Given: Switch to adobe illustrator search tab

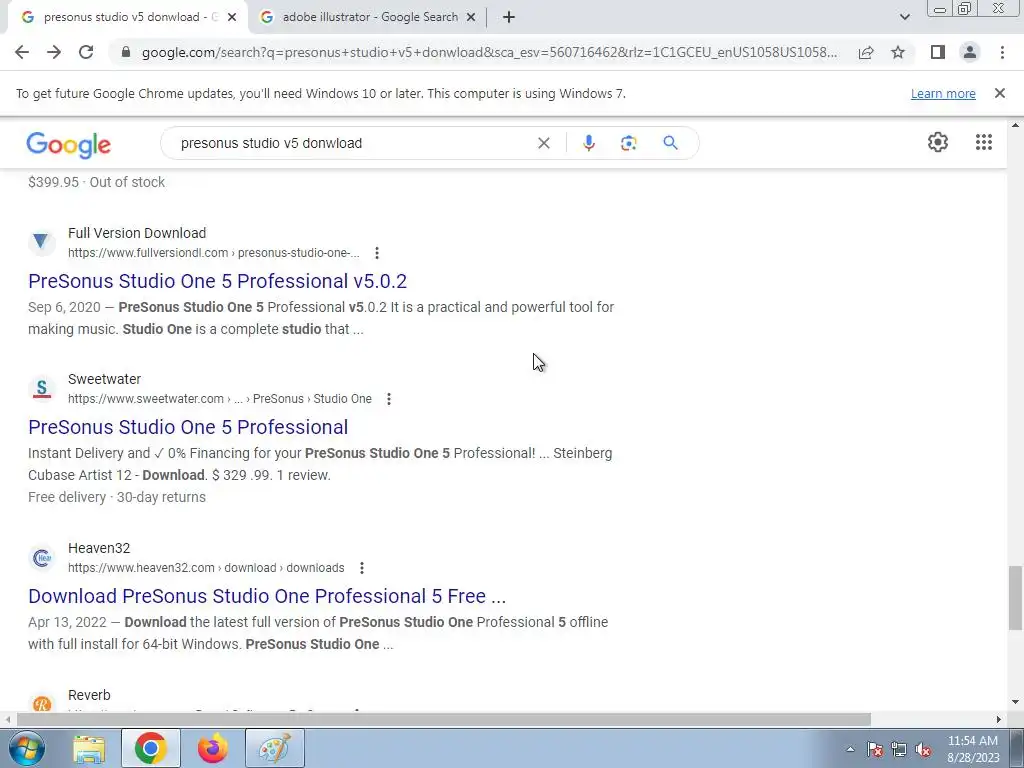Looking at the screenshot, I should click(x=370, y=18).
